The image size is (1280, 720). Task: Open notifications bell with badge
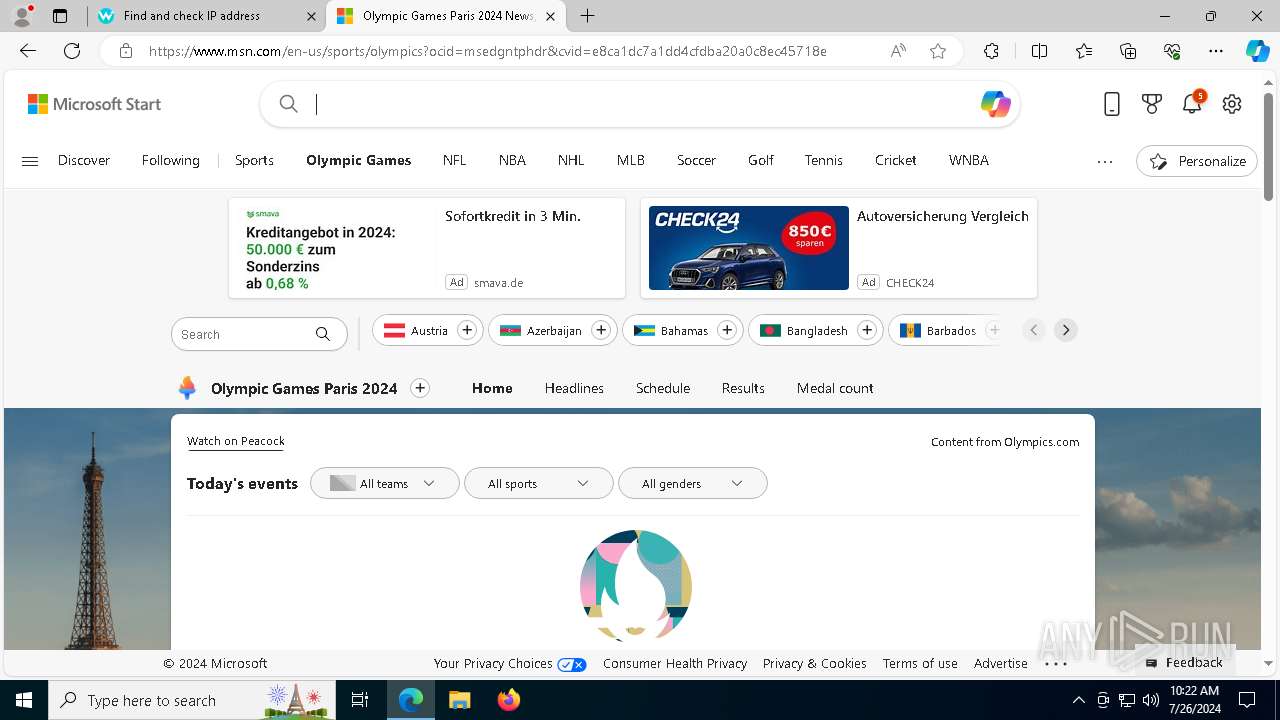point(1192,103)
